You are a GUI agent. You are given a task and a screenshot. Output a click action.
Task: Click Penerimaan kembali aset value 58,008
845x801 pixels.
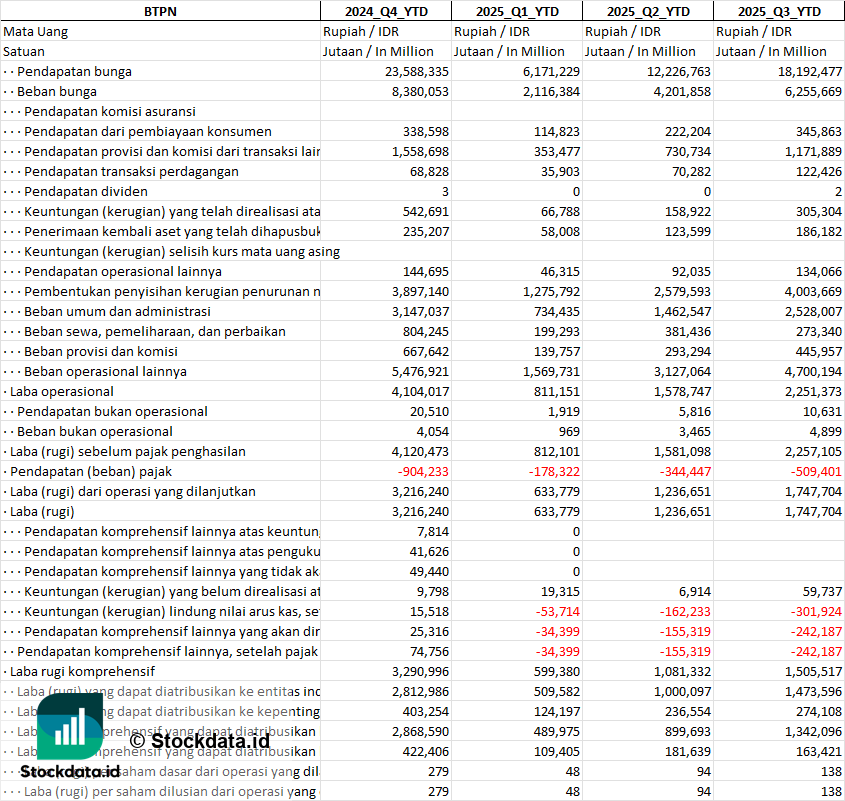560,231
